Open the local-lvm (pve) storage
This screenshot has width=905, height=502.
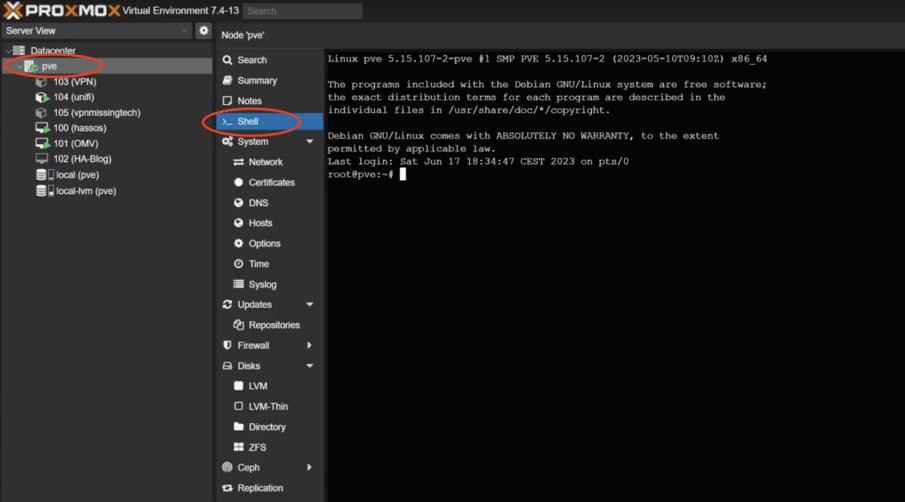(85, 190)
